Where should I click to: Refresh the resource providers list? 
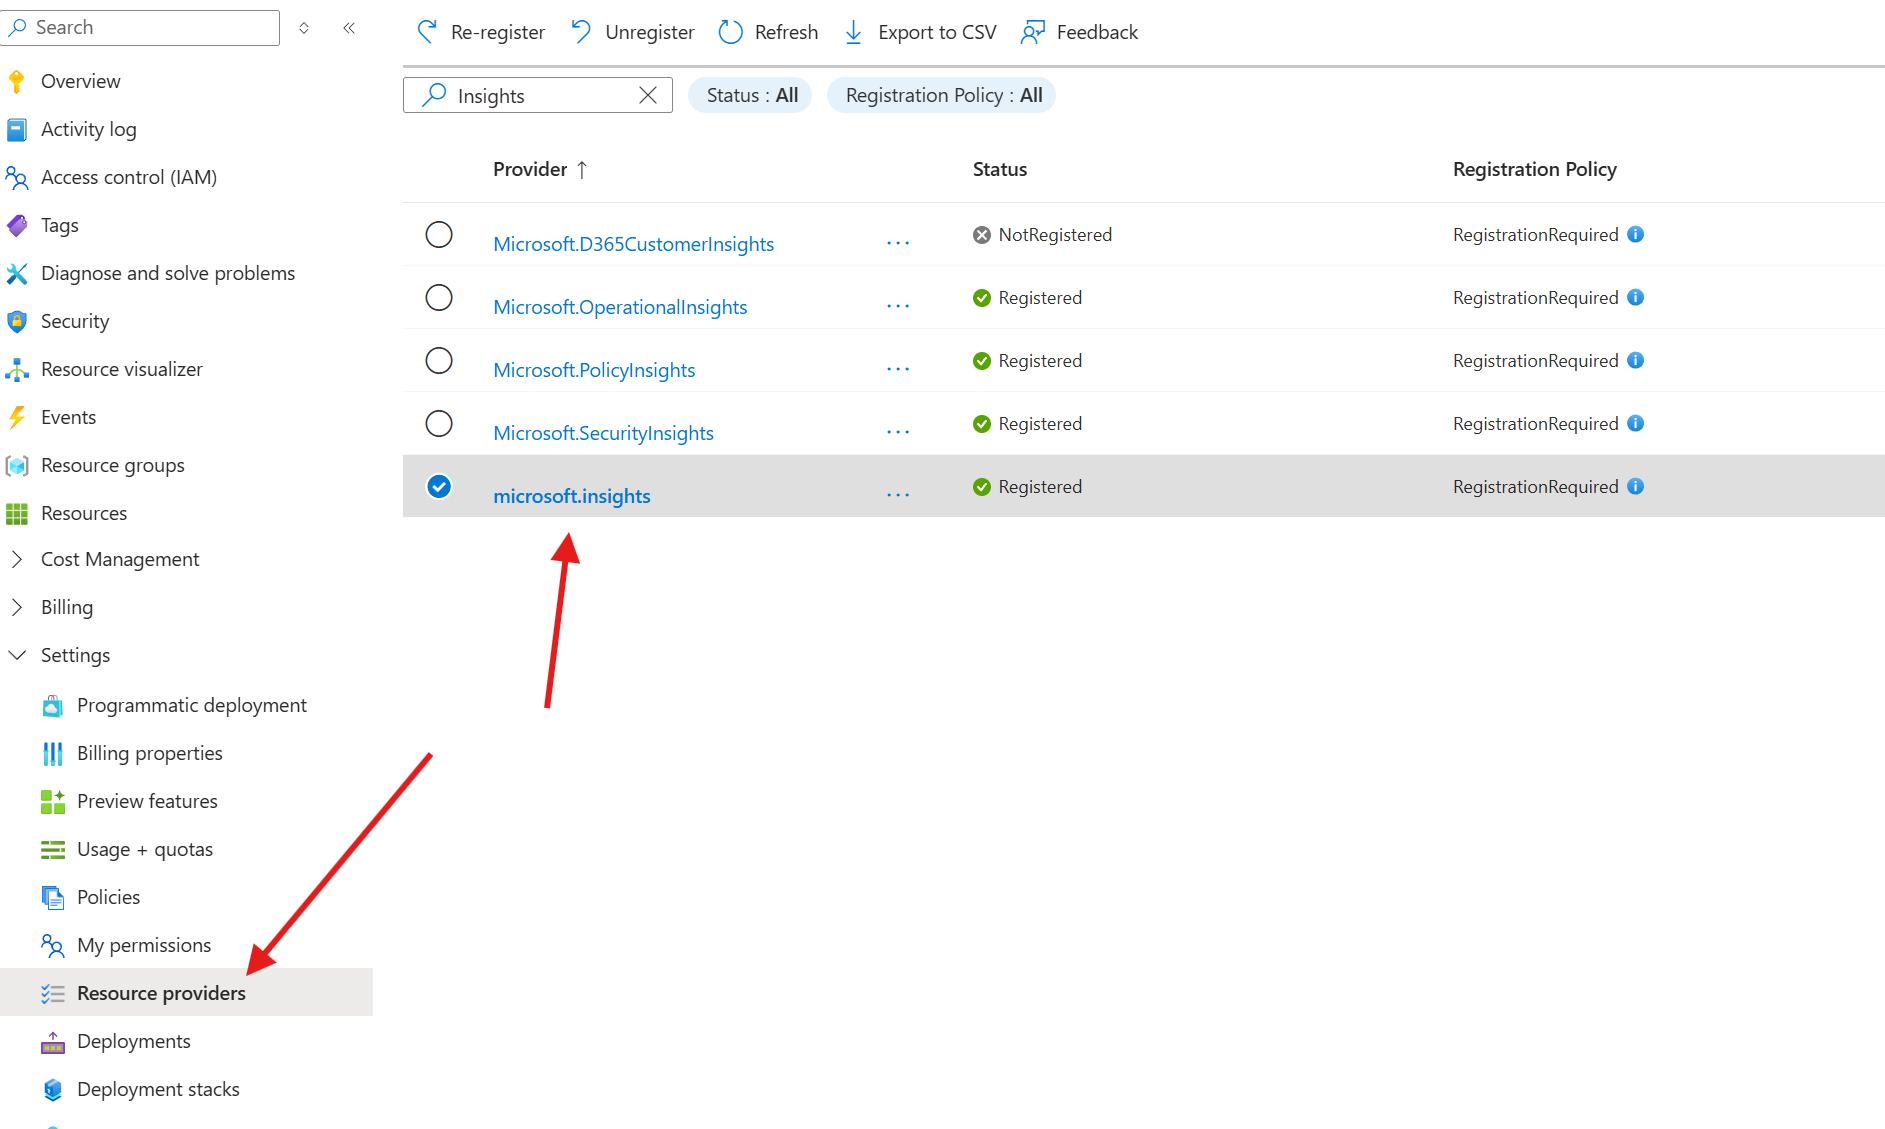[x=768, y=32]
